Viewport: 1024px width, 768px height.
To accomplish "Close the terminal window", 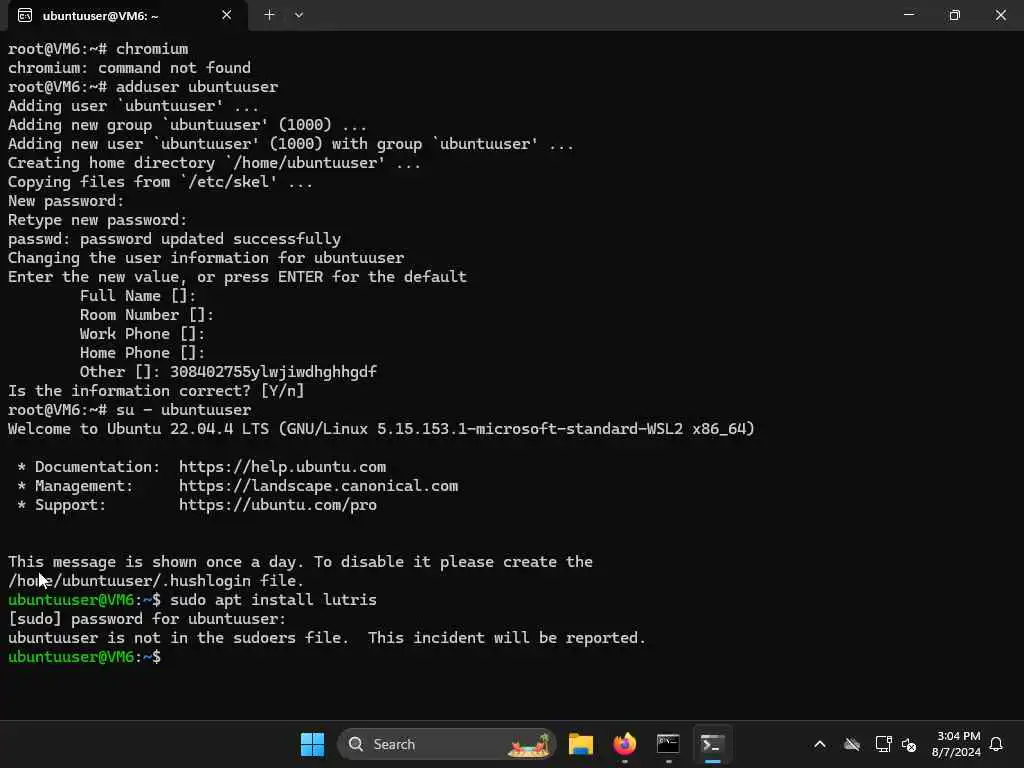I will (x=1000, y=14).
